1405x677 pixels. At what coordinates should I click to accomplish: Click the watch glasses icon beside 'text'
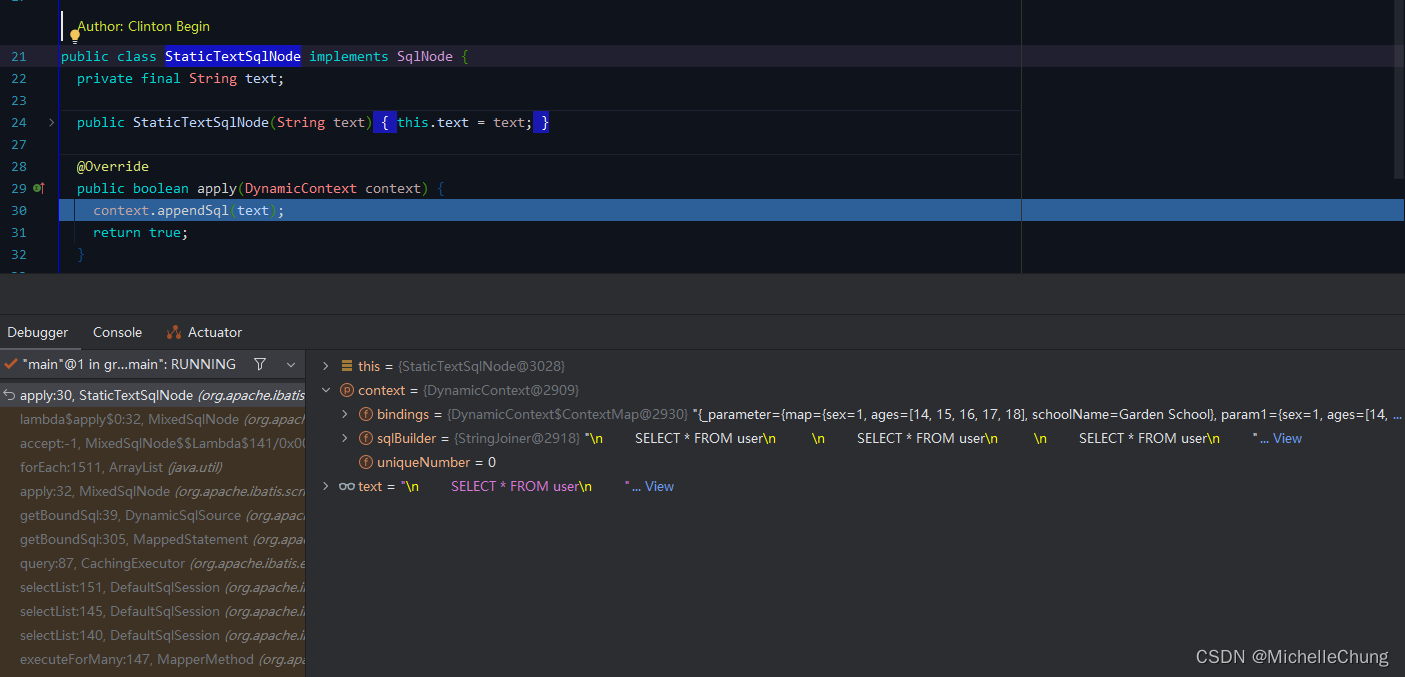click(347, 486)
